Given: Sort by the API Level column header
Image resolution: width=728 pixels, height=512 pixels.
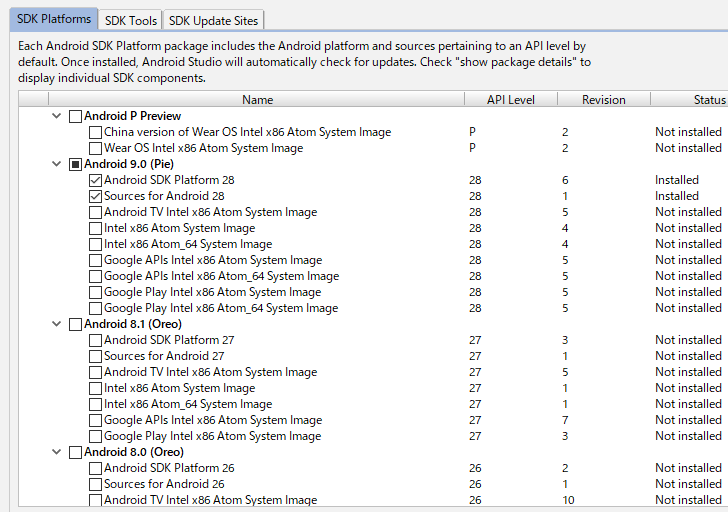Looking at the screenshot, I should pyautogui.click(x=511, y=99).
